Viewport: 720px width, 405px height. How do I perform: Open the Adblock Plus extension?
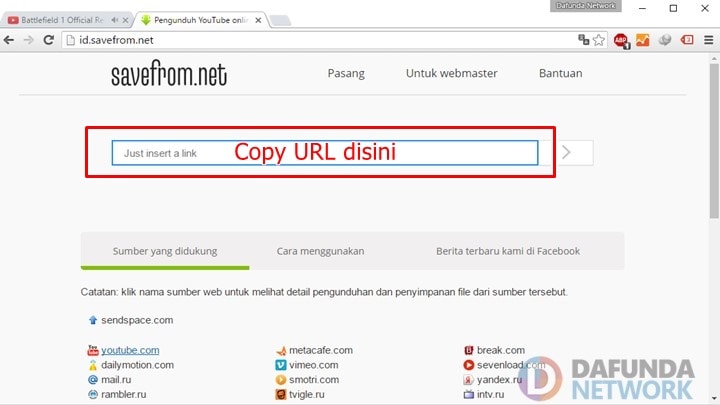(621, 40)
